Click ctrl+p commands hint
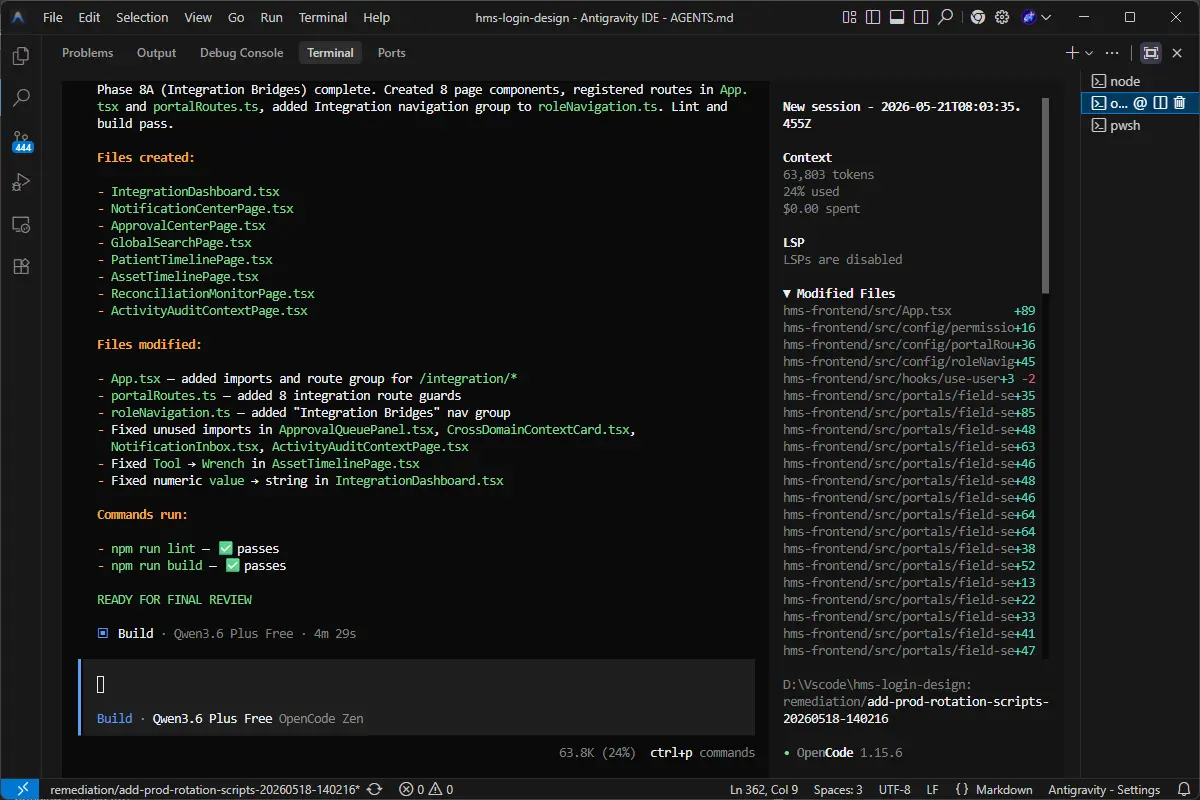Viewport: 1200px width, 800px height. point(702,752)
